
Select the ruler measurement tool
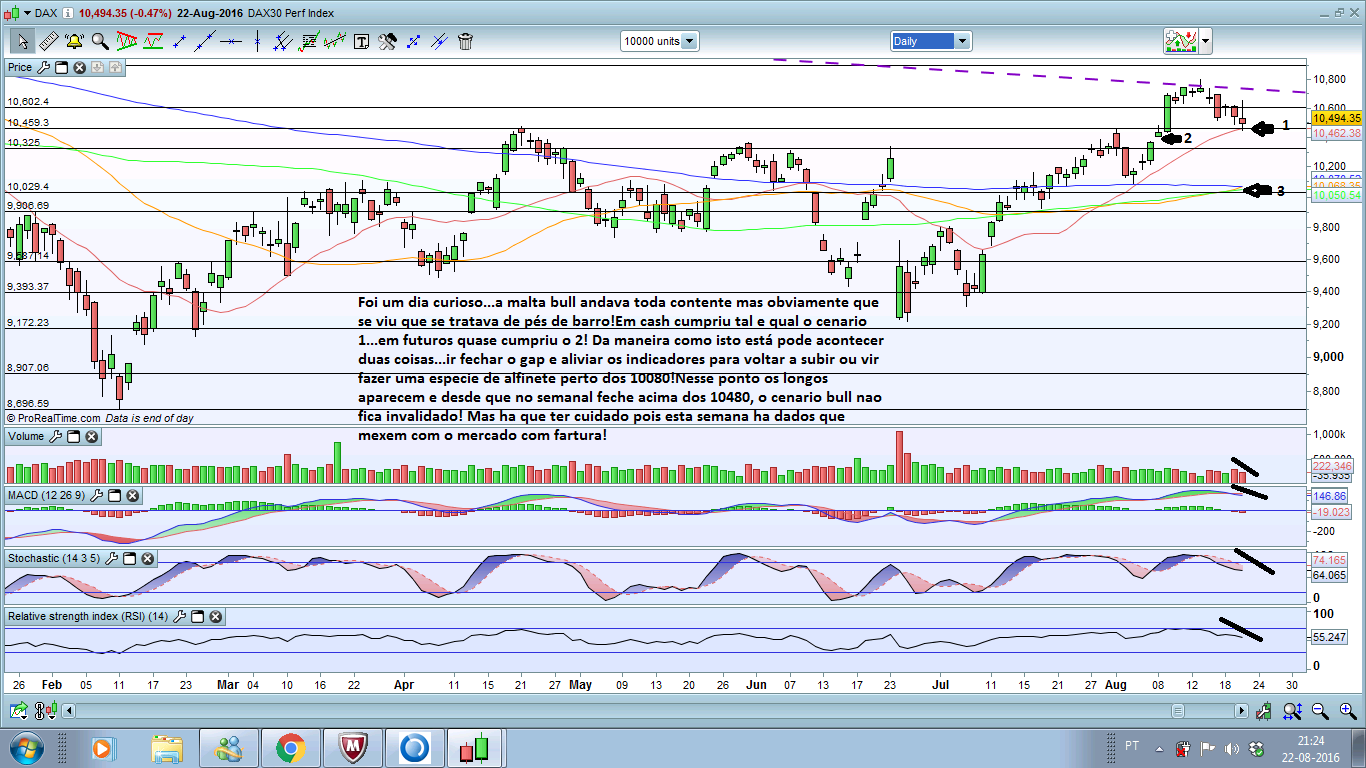pos(49,41)
